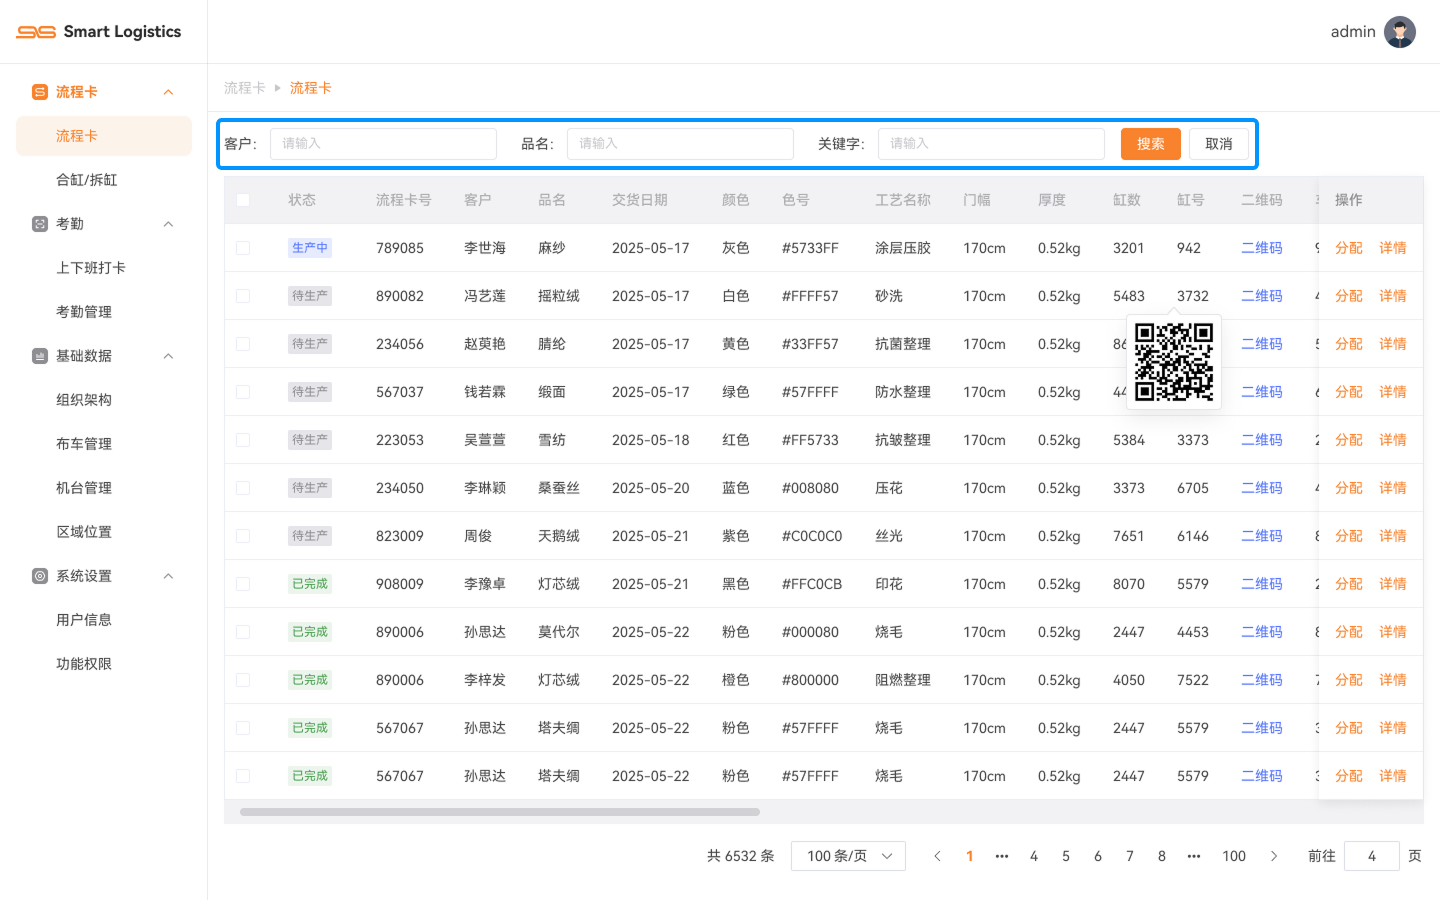Viewport: 1440px width, 900px height.
Task: Toggle the select-all checkbox in table header
Action: point(243,200)
